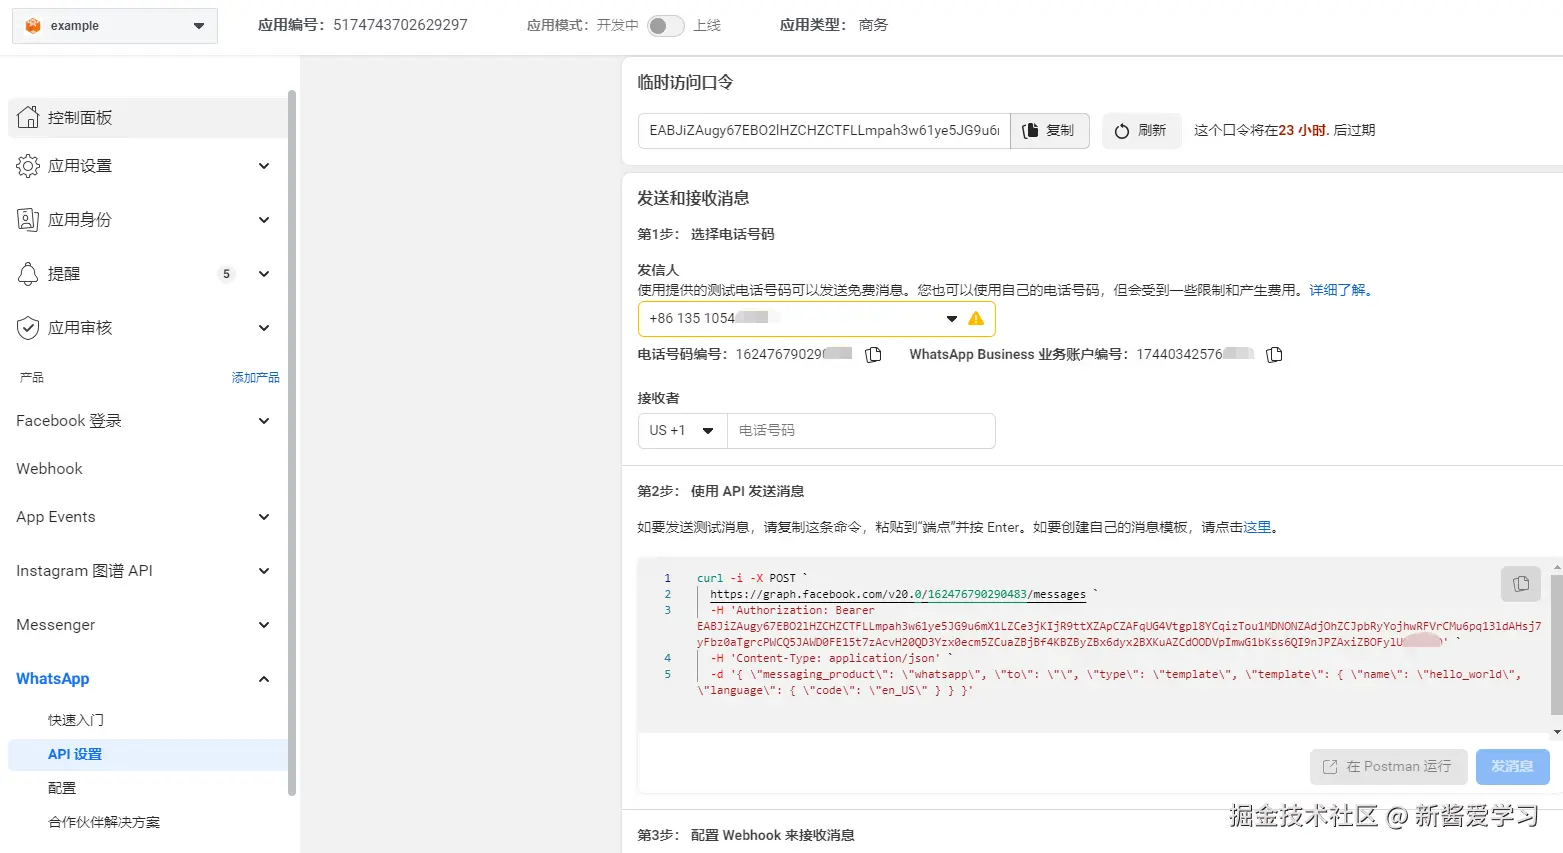
Task: Click the recipient 电话号码 input field
Action: (x=861, y=430)
